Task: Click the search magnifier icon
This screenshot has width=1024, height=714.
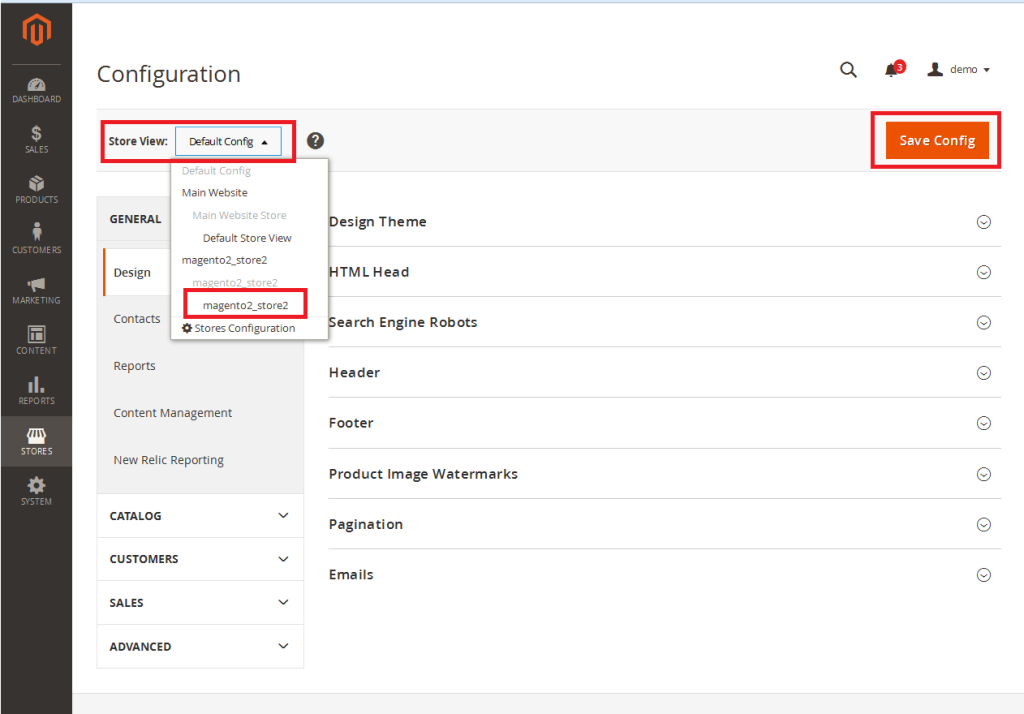Action: pos(848,69)
